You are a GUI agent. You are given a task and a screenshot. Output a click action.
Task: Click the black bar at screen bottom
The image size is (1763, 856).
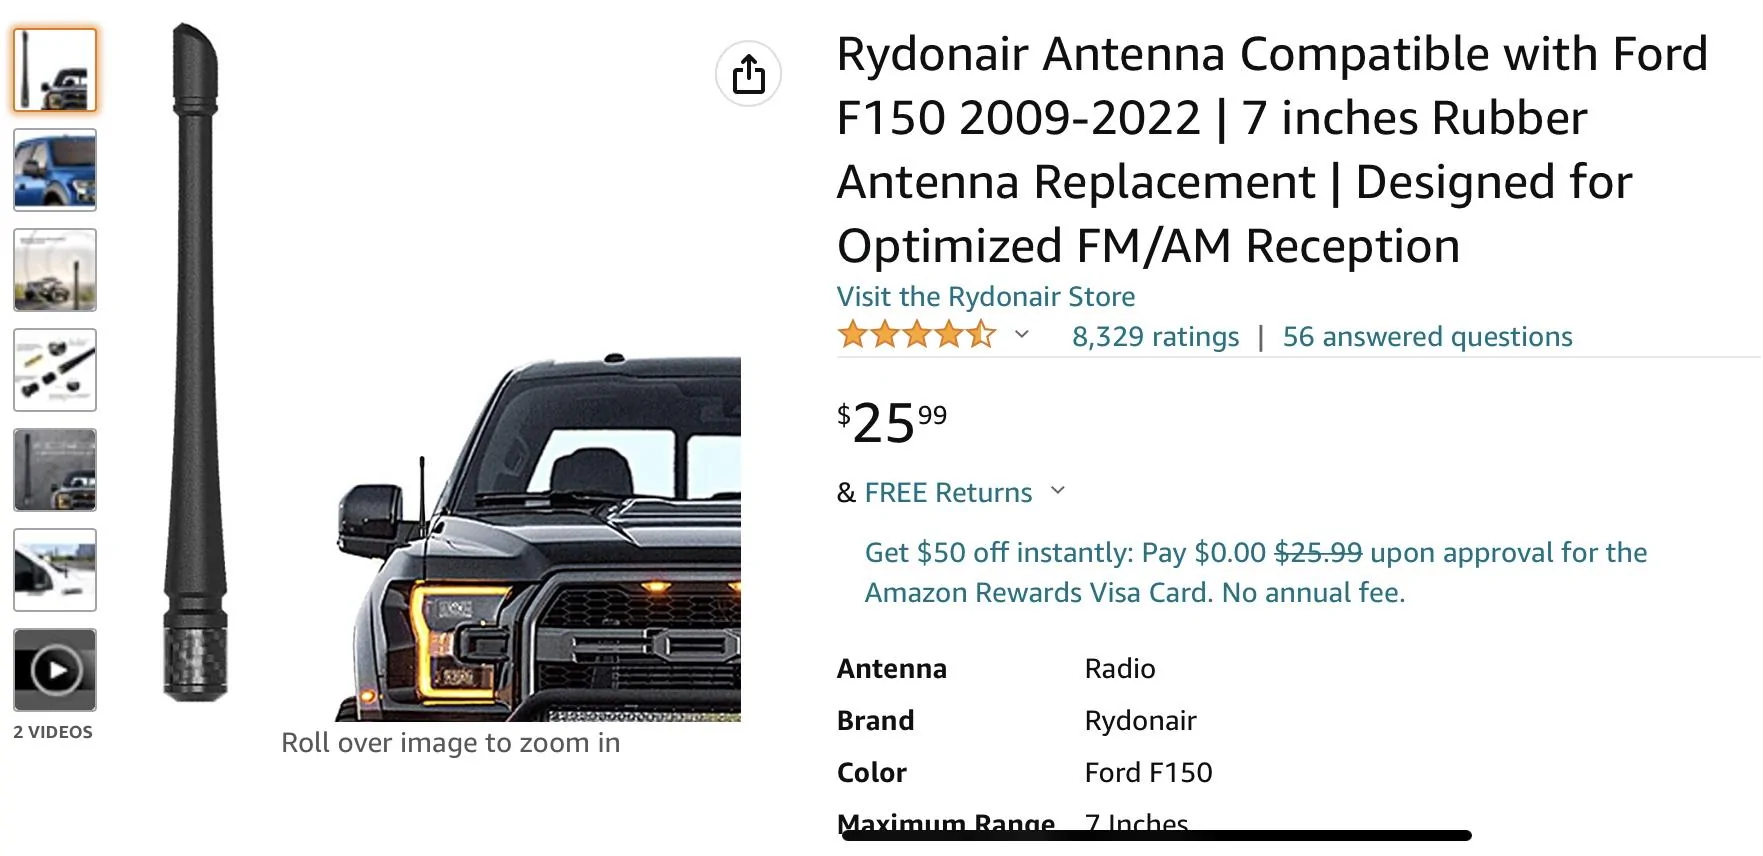tap(1155, 836)
